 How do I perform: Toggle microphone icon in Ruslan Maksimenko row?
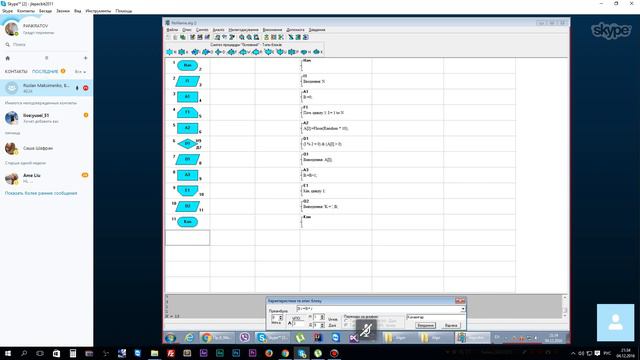tap(77, 88)
